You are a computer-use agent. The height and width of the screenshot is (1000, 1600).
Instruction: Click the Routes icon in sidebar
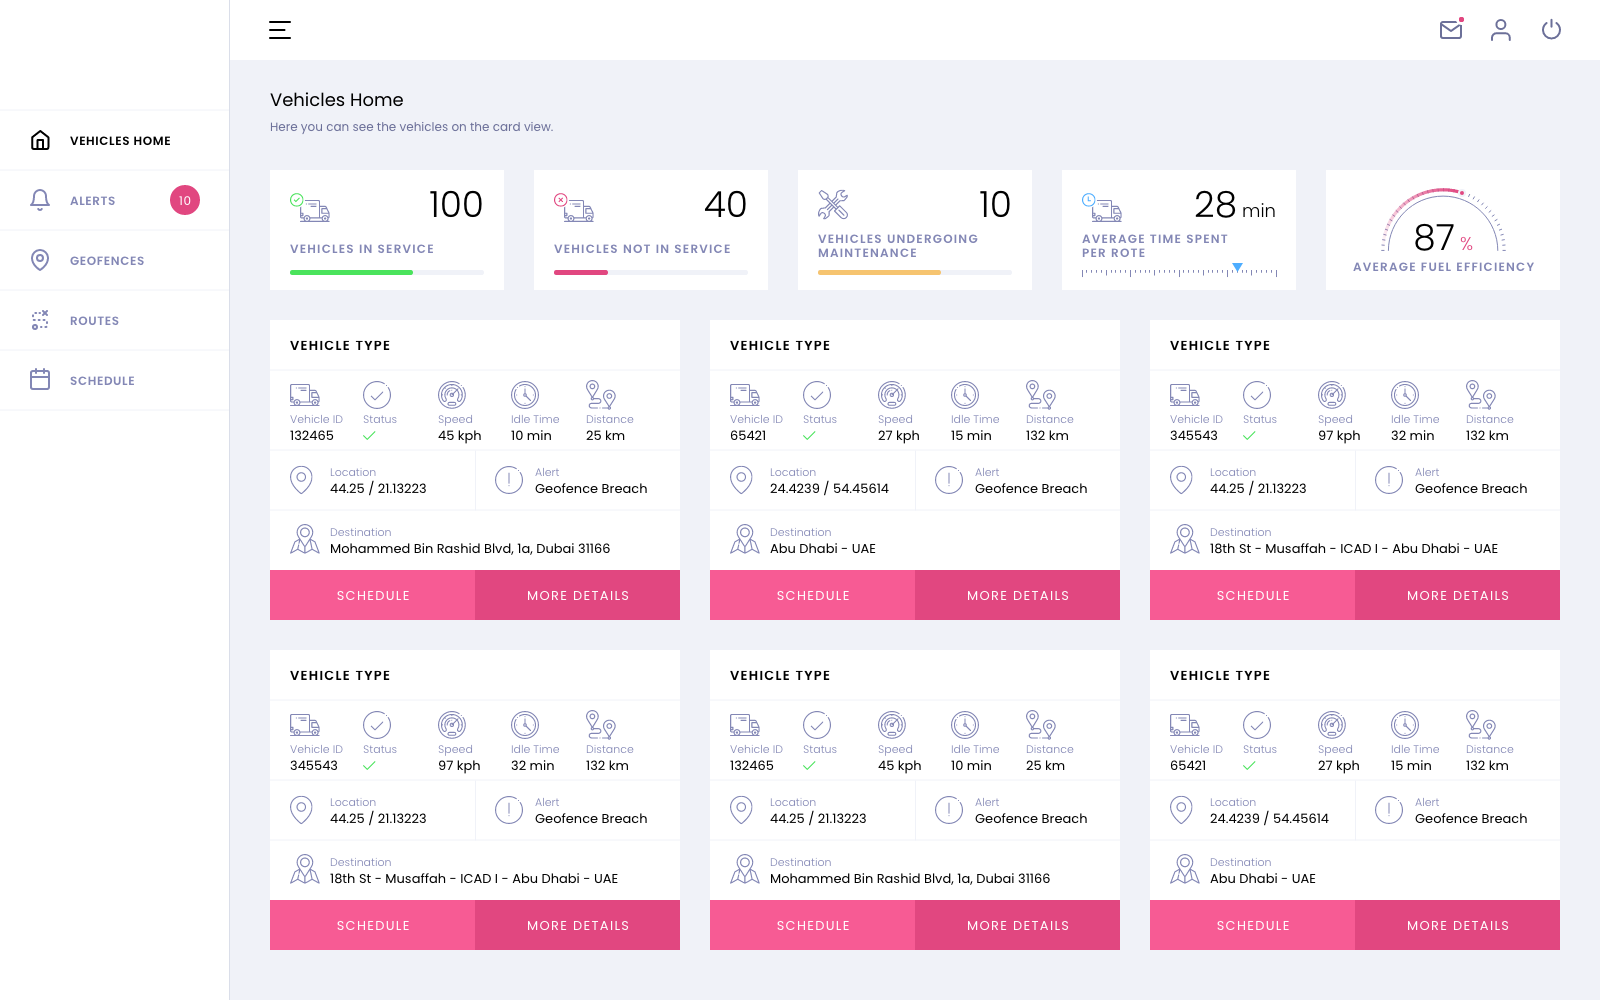pyautogui.click(x=40, y=320)
